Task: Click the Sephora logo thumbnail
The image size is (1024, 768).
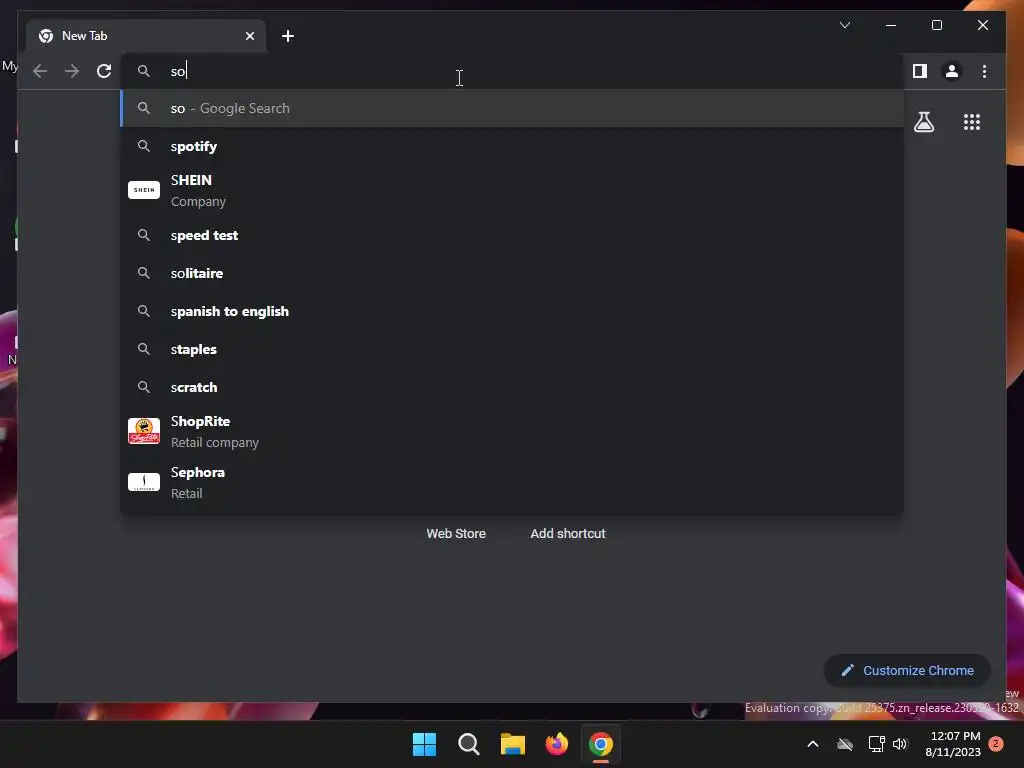Action: click(144, 482)
